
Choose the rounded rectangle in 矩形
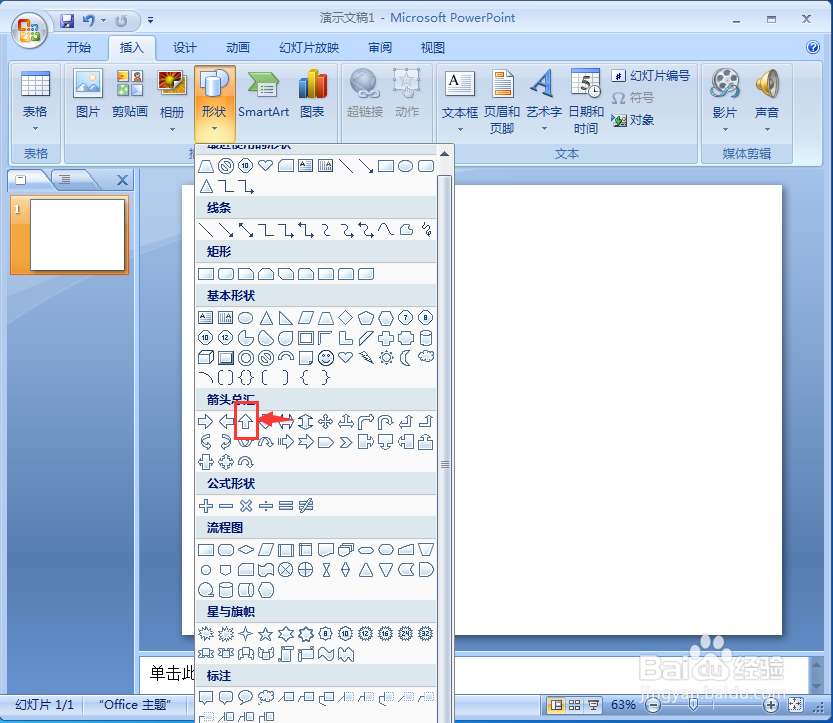coord(226,274)
